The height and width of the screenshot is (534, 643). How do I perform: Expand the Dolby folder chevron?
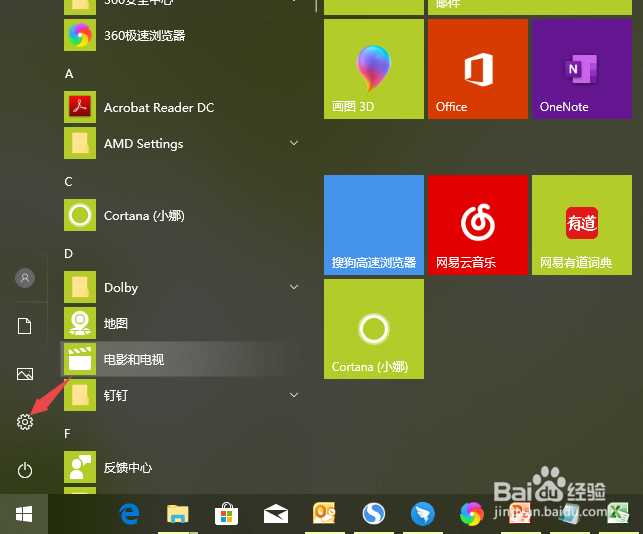pos(294,287)
